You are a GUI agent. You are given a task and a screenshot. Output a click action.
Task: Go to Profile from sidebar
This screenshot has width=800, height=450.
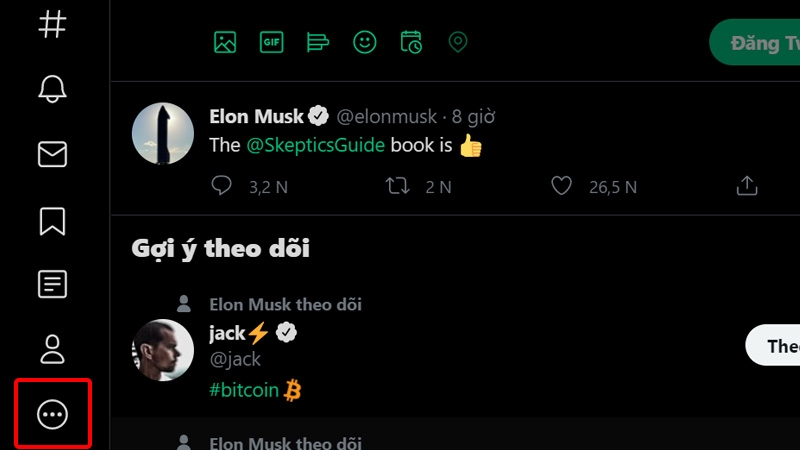(x=52, y=350)
